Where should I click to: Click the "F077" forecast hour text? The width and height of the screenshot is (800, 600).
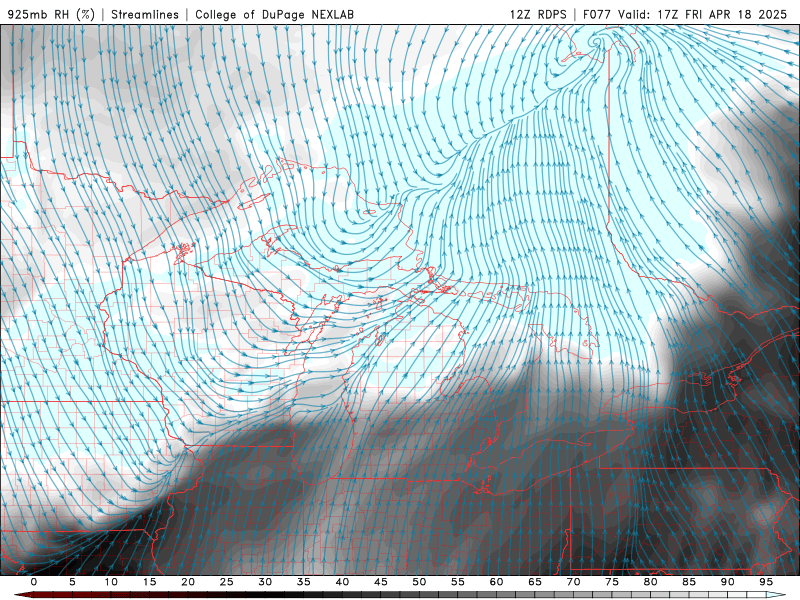[x=598, y=14]
